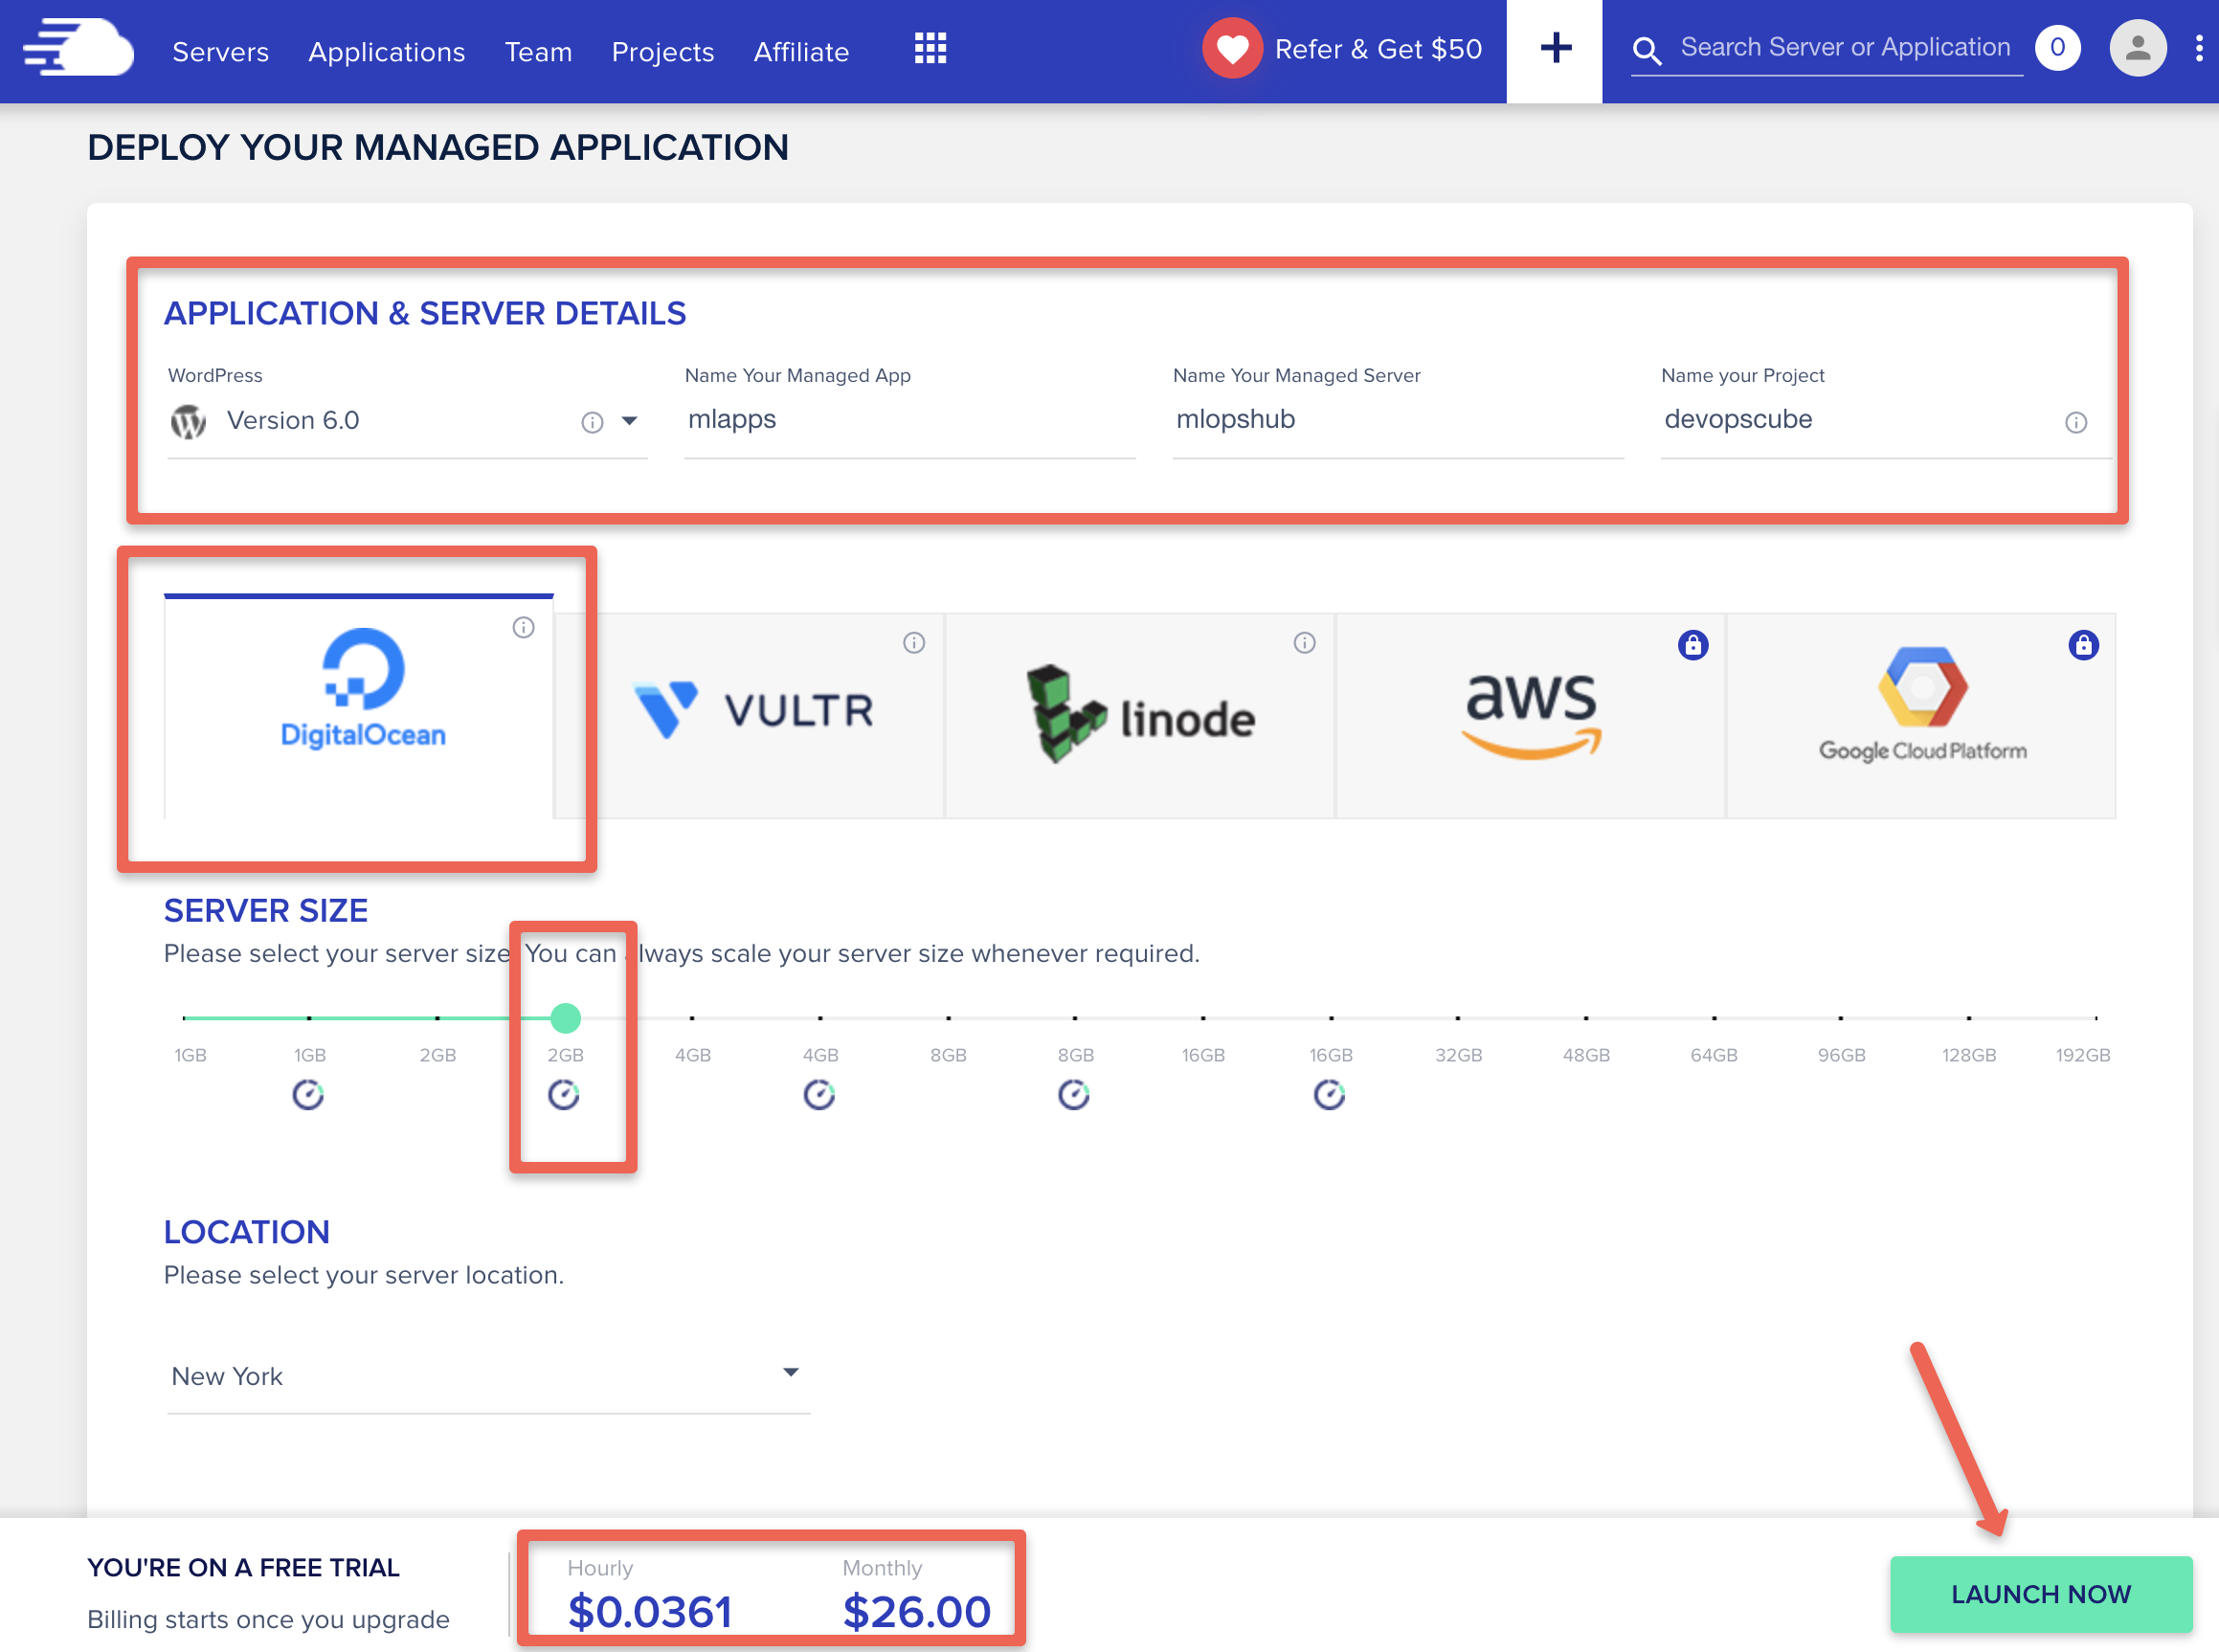Open the WordPress version dropdown
Screen dimensions: 2219x1652
tap(631, 421)
